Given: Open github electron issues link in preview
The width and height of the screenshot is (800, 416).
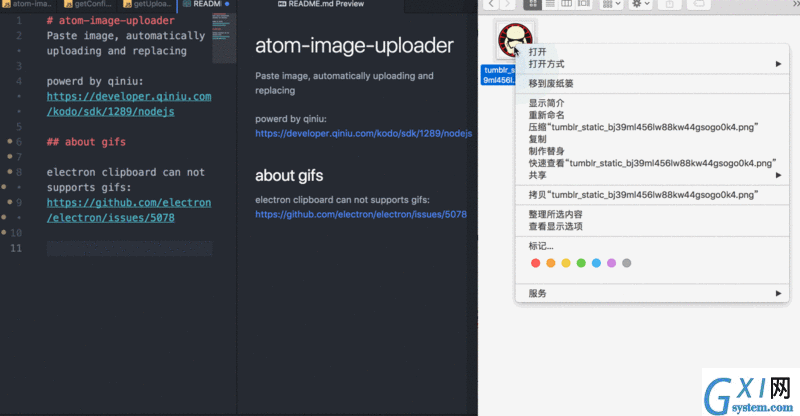Looking at the screenshot, I should click(361, 214).
